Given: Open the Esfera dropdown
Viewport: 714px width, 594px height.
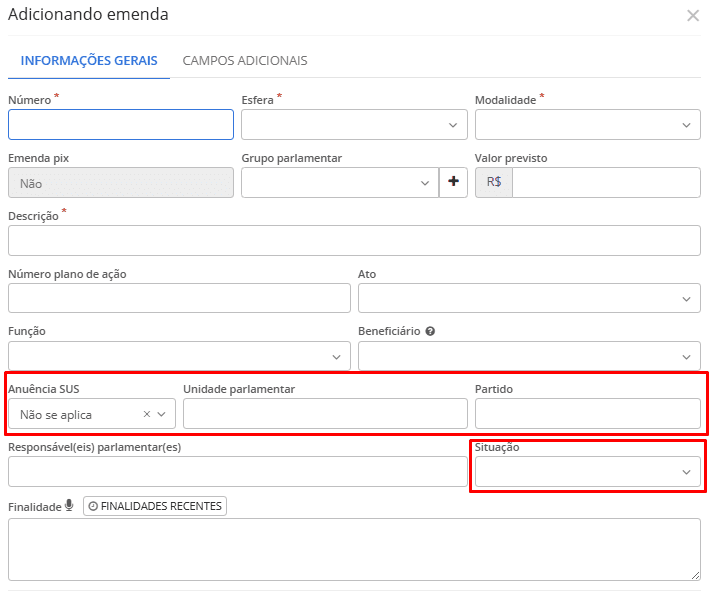Looking at the screenshot, I should [x=354, y=125].
